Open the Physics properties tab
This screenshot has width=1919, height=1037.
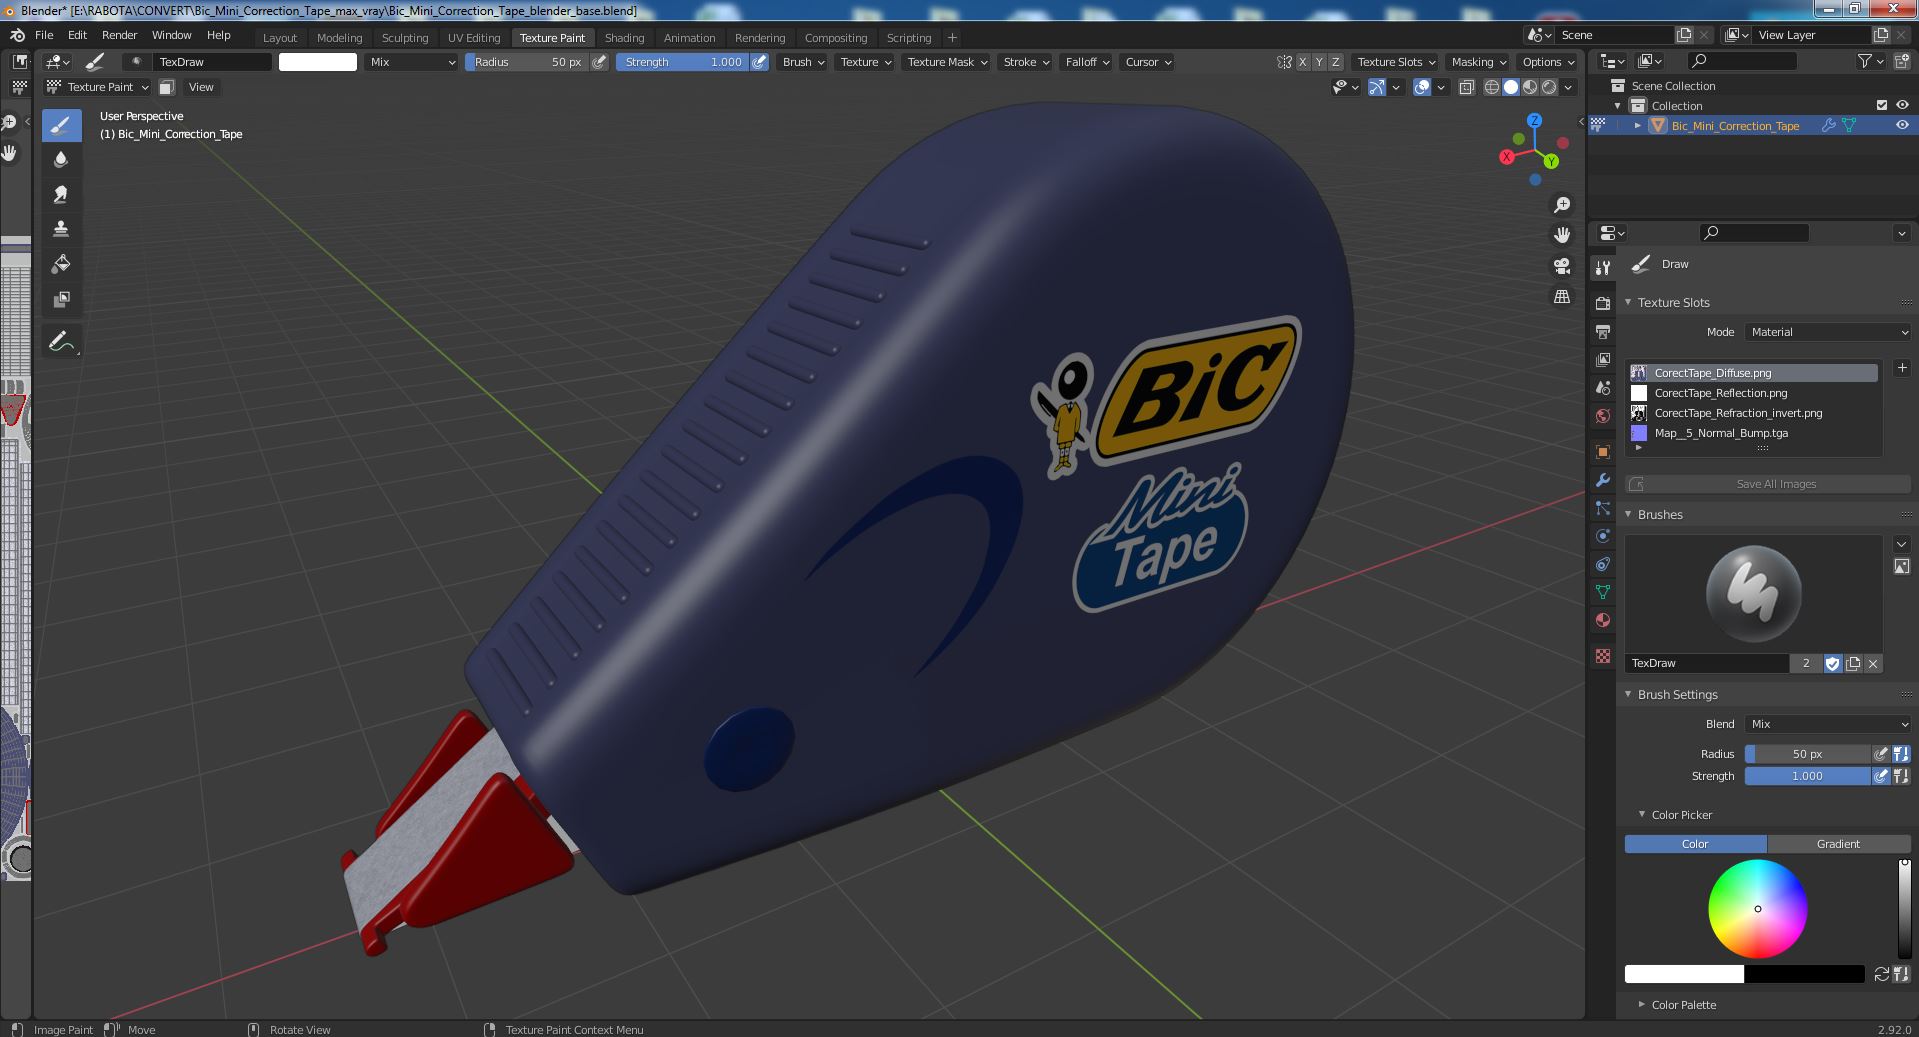tap(1603, 536)
